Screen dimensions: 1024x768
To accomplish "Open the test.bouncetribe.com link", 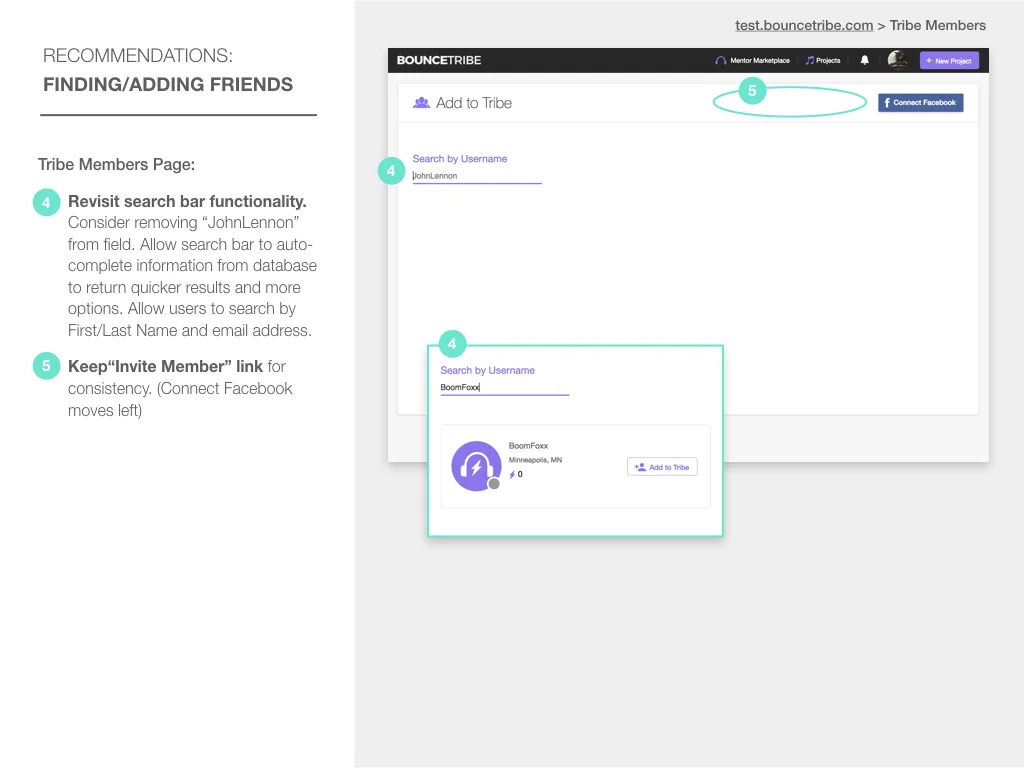I will pyautogui.click(x=804, y=25).
